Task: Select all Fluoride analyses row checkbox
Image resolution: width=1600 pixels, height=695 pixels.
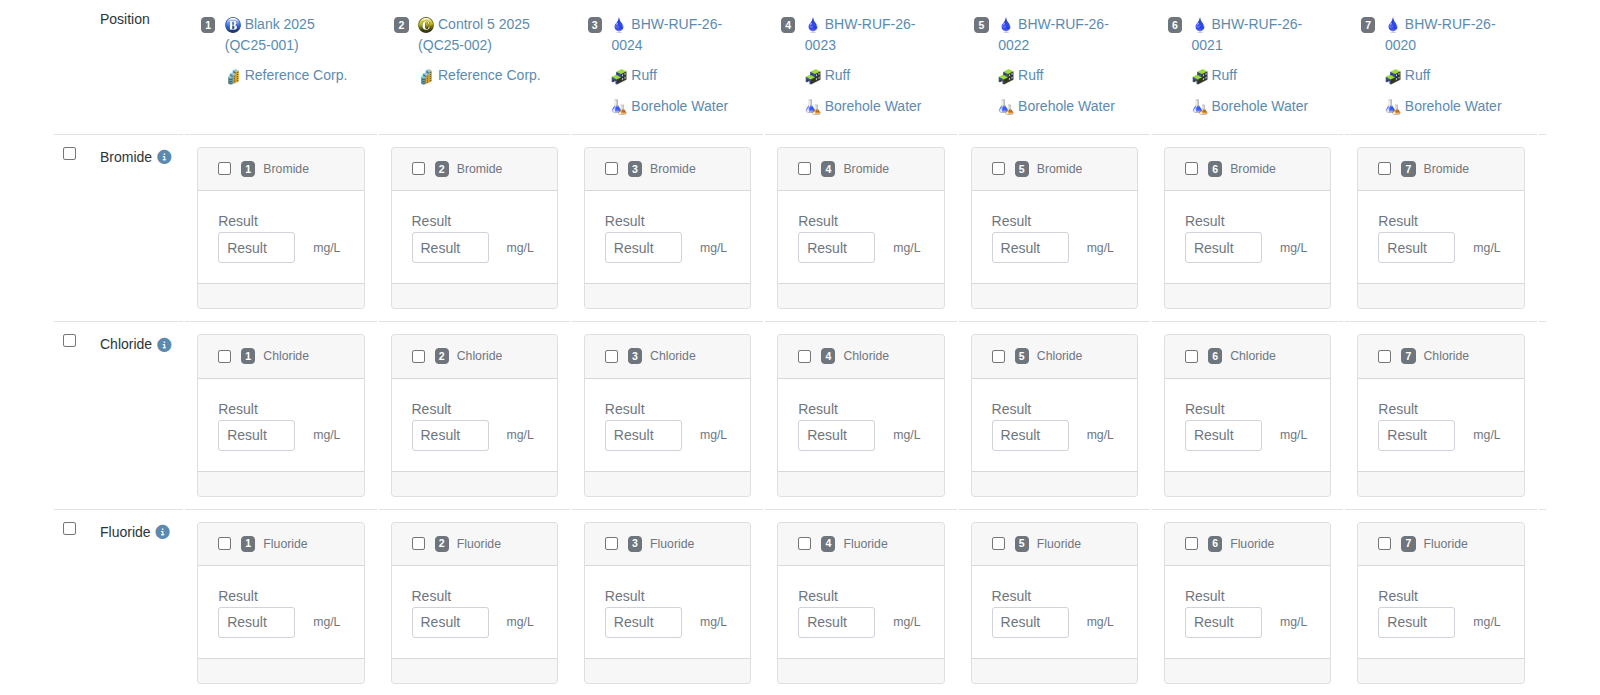Action: [70, 529]
